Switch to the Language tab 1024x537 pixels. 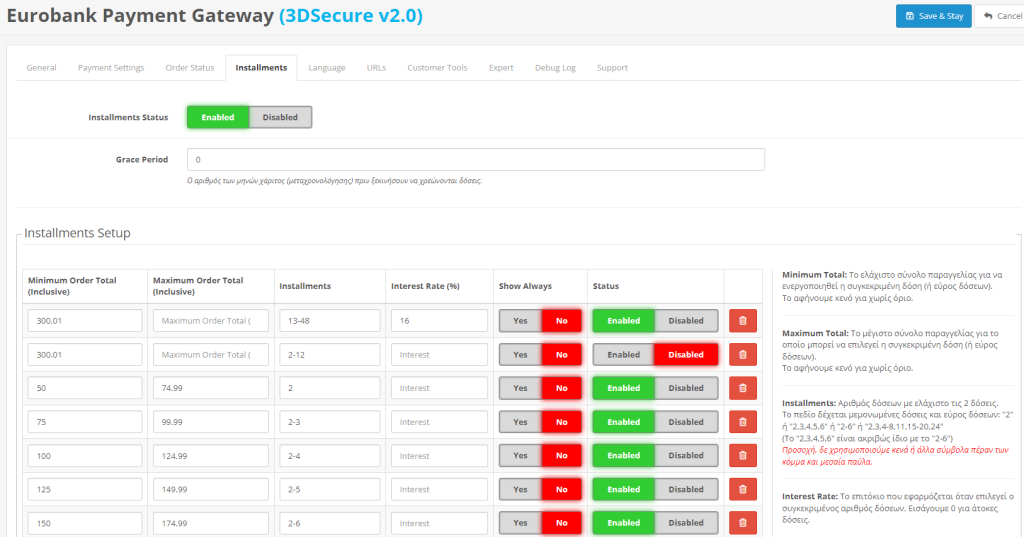[327, 67]
